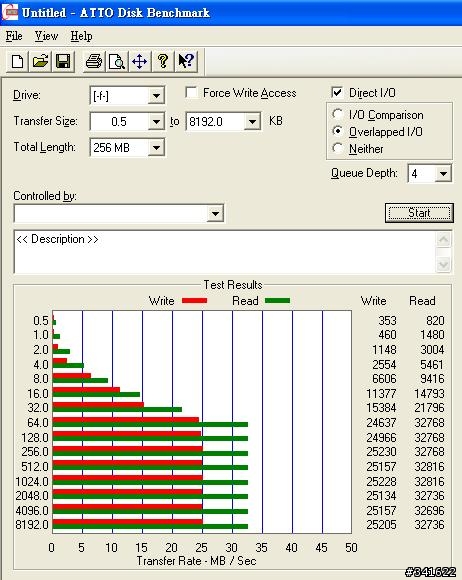Expand the Drive dropdown list
Screen dimensions: 462x580
(156, 96)
